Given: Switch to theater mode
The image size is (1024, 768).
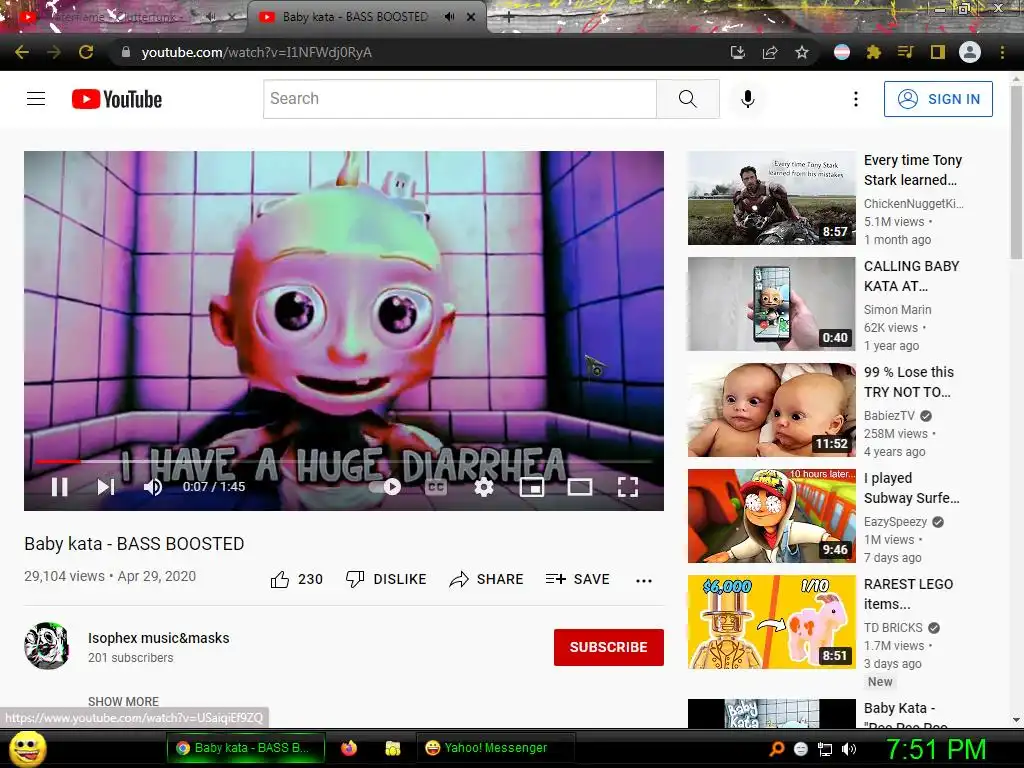Looking at the screenshot, I should [x=580, y=487].
